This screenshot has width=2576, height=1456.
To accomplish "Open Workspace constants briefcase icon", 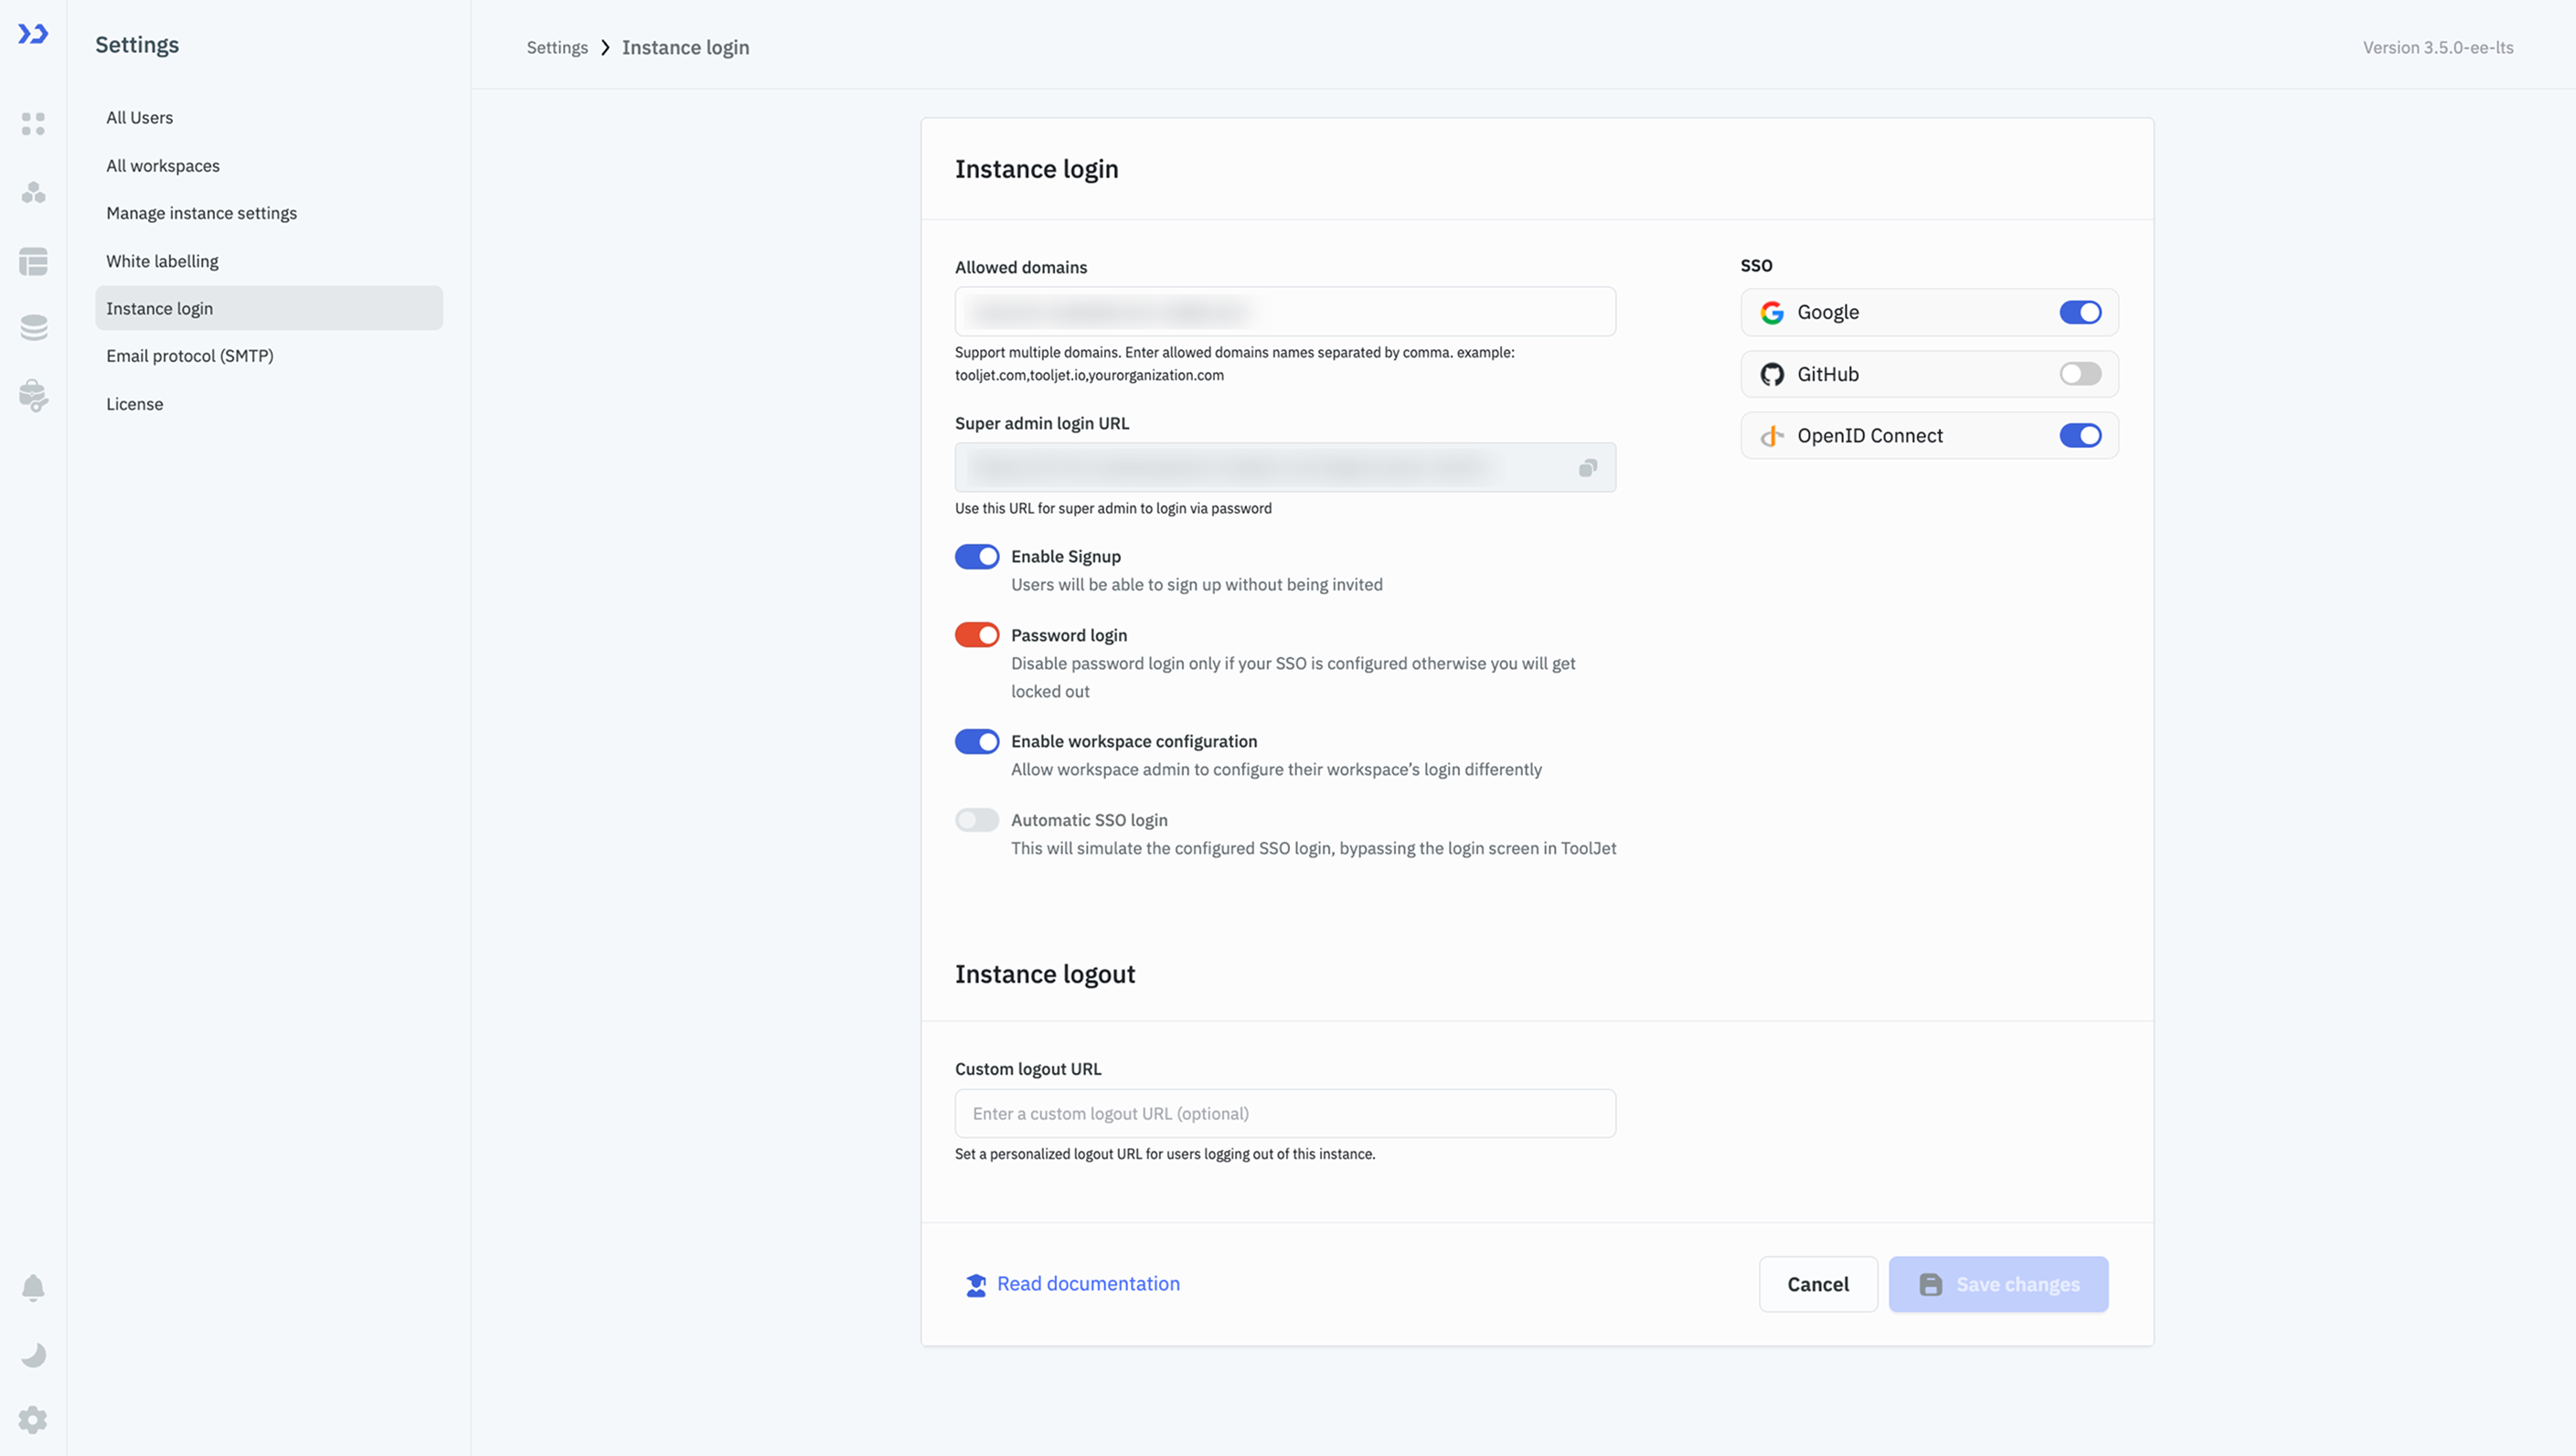I will (33, 396).
